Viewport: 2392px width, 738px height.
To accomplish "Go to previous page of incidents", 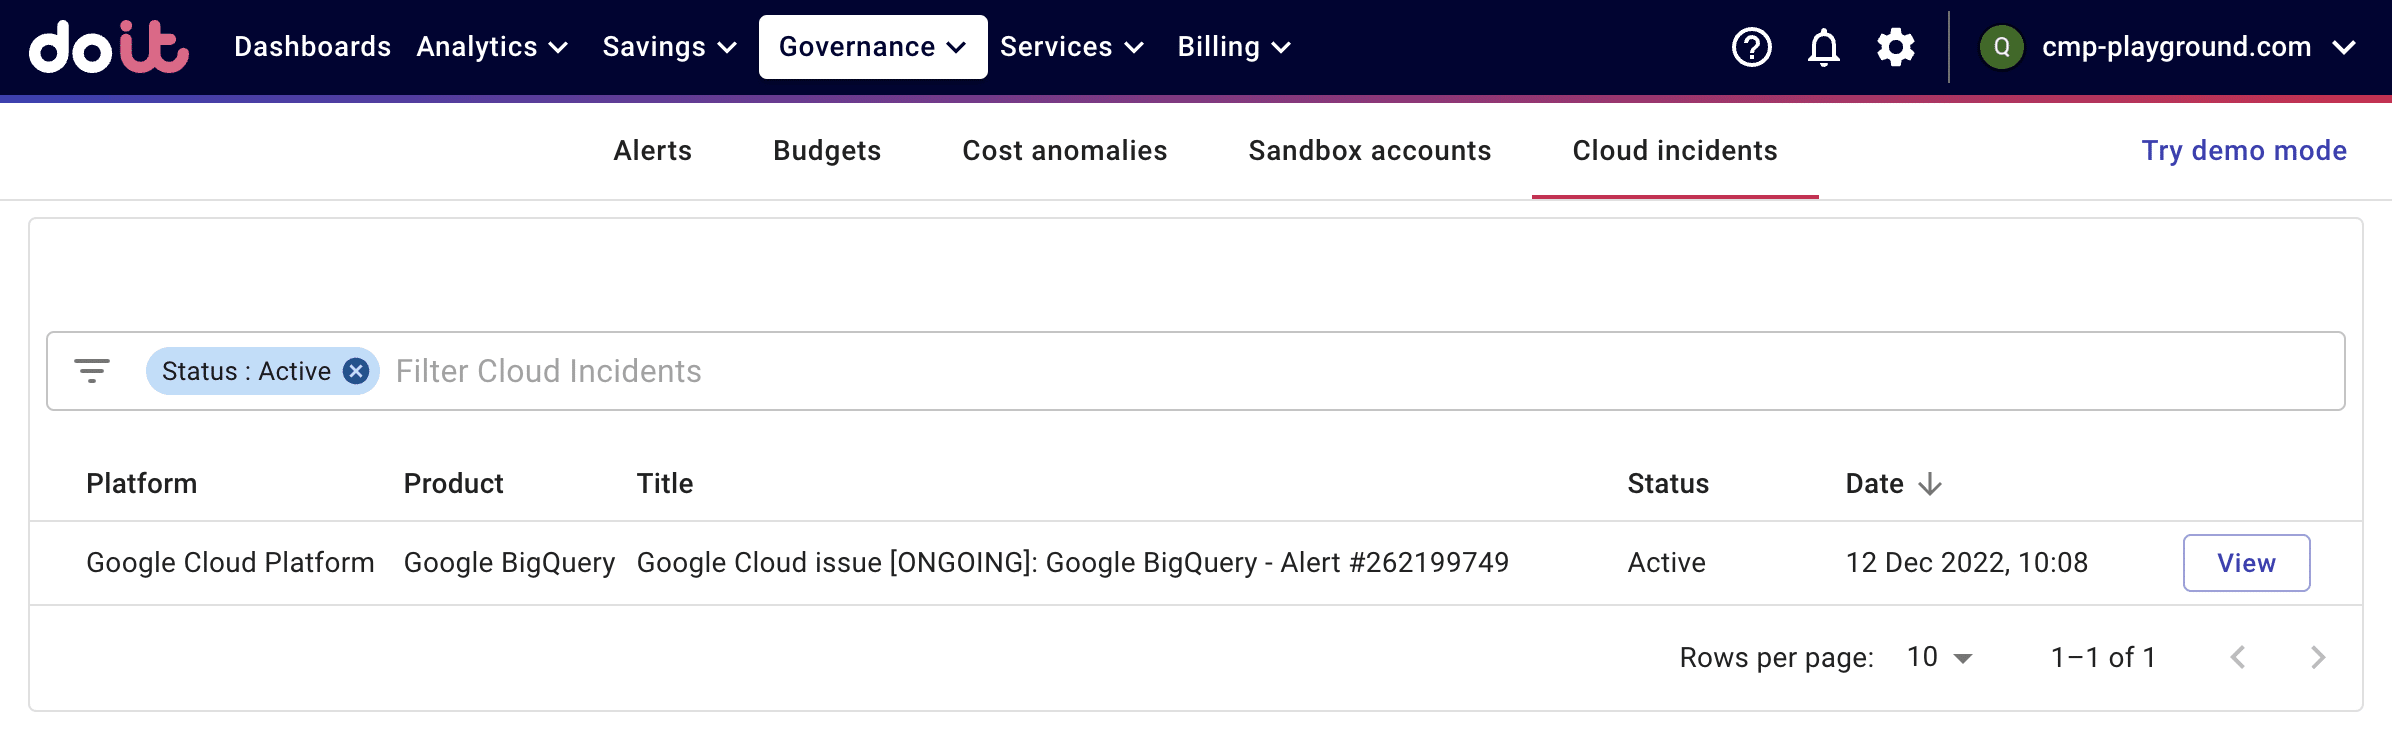I will click(x=2238, y=657).
